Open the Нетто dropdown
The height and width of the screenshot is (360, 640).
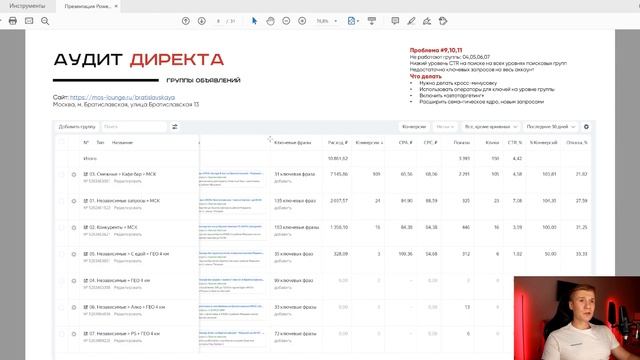click(x=445, y=127)
